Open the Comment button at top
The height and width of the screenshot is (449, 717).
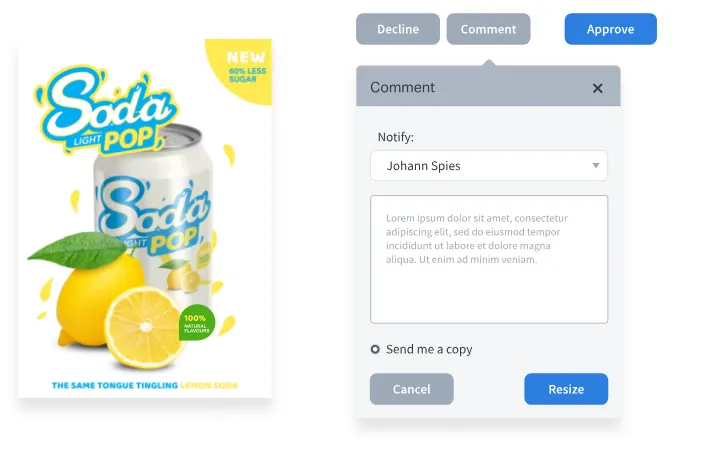pos(488,29)
